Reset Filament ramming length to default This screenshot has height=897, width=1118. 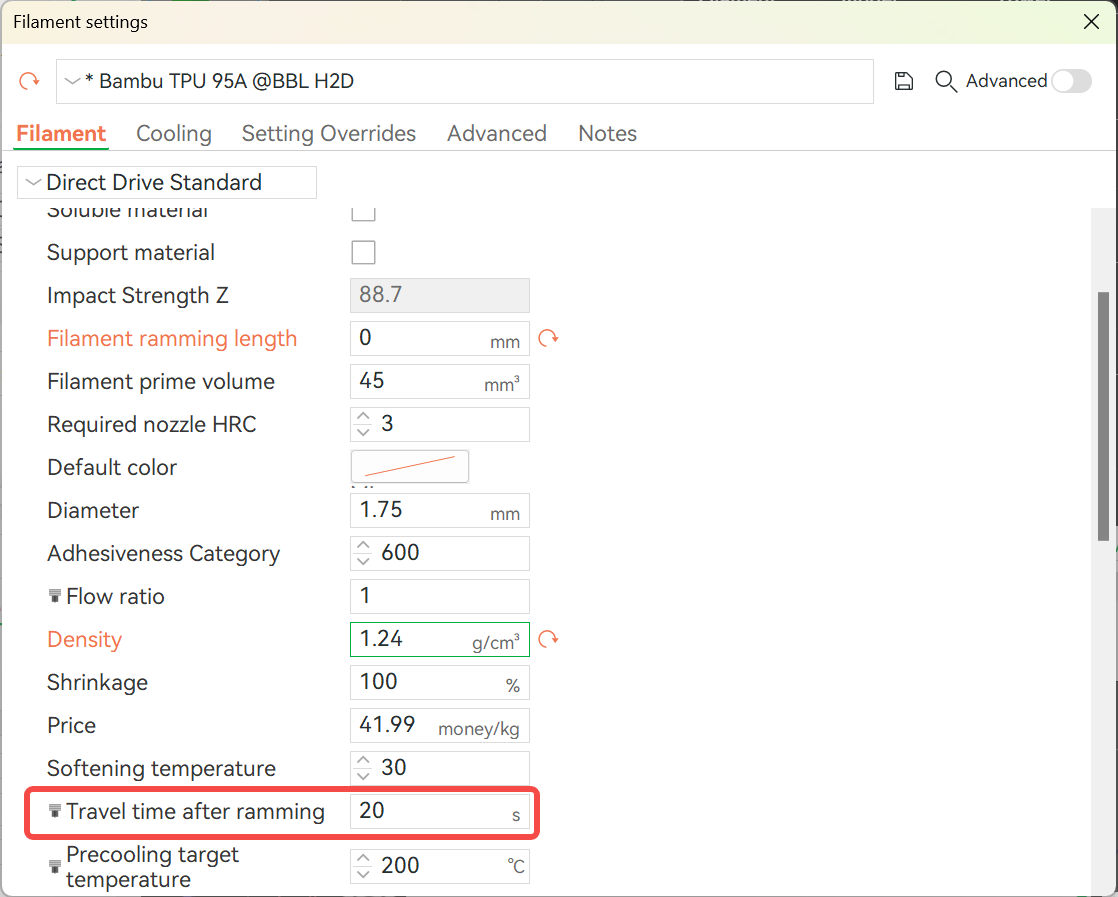click(x=548, y=338)
